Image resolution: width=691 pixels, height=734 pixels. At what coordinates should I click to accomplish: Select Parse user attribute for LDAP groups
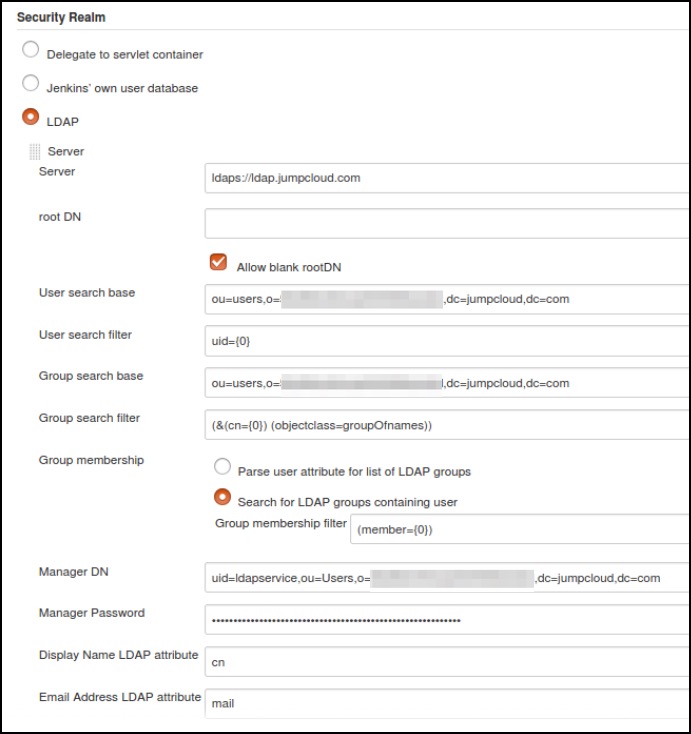(222, 467)
